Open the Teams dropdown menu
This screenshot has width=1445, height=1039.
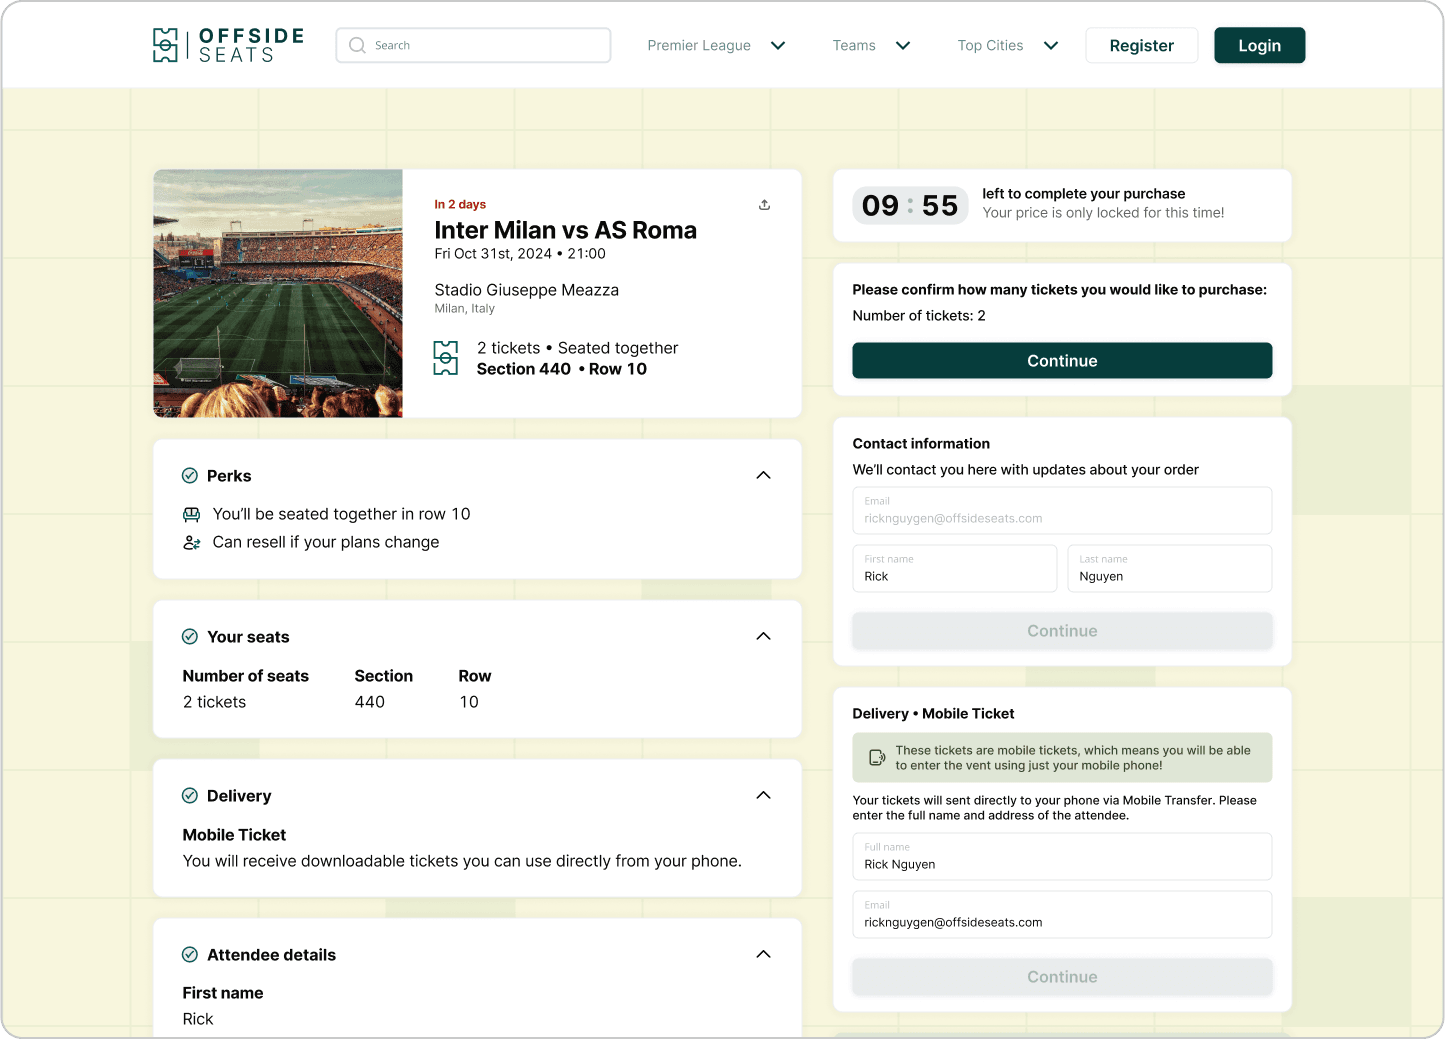click(x=871, y=45)
